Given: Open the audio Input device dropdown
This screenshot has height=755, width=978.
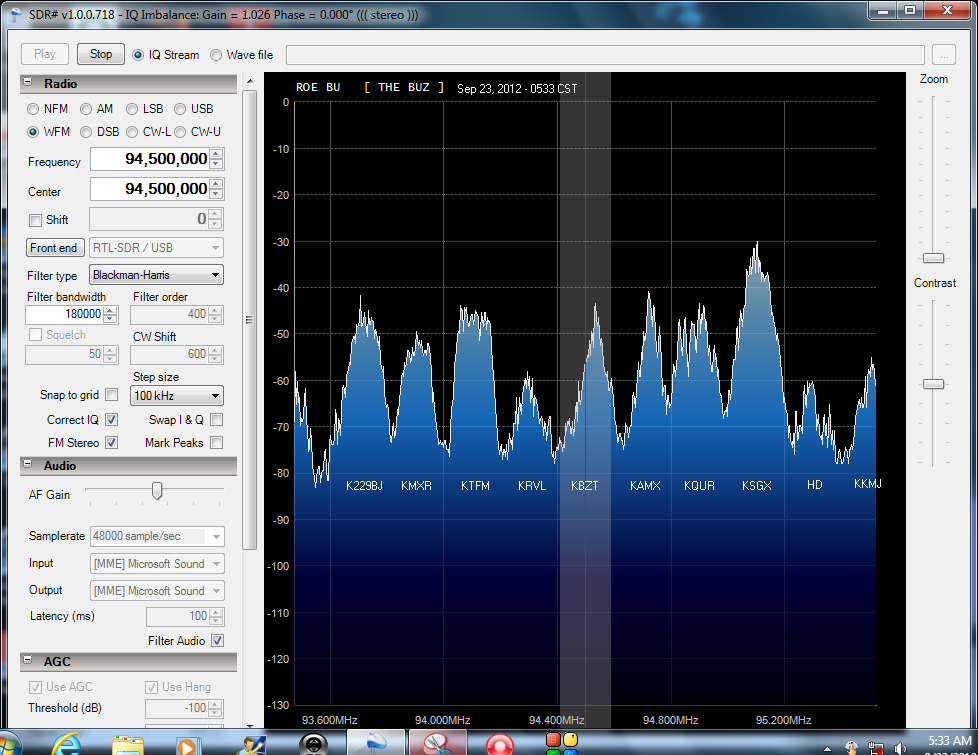Looking at the screenshot, I should (x=157, y=563).
